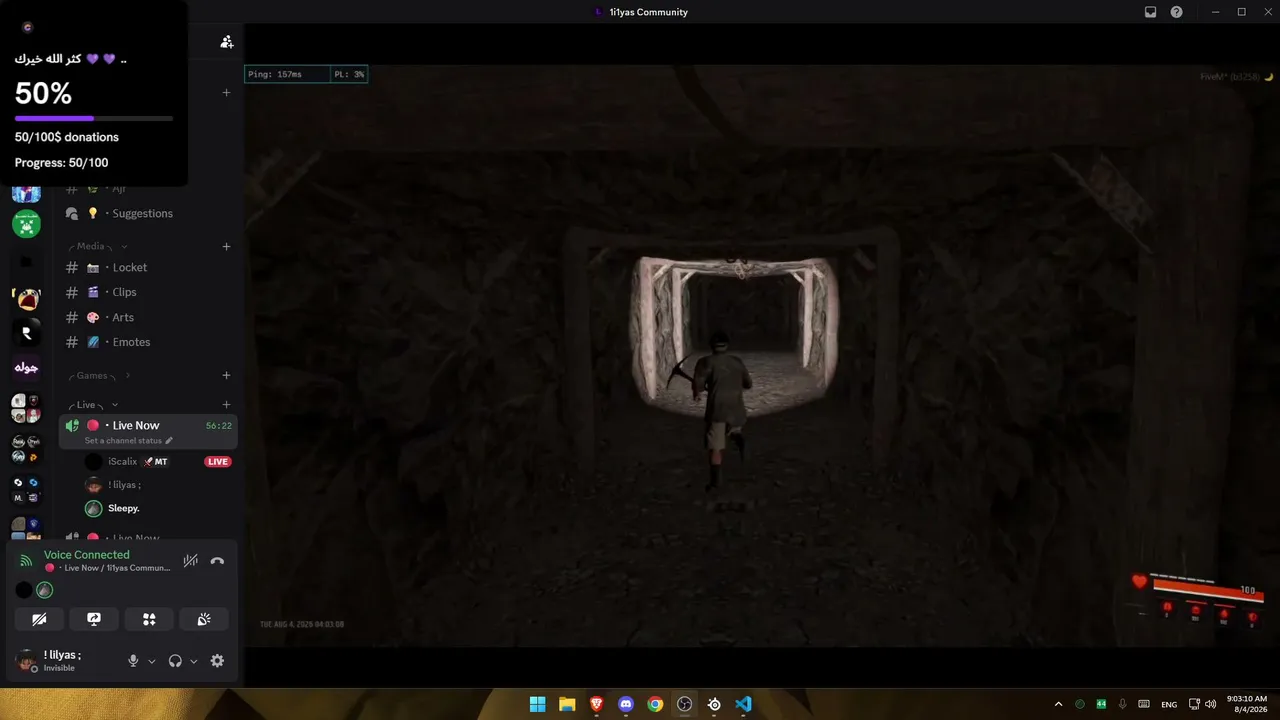This screenshot has width=1280, height=720.
Task: Open the yellow screaming face server
Action: point(26,298)
